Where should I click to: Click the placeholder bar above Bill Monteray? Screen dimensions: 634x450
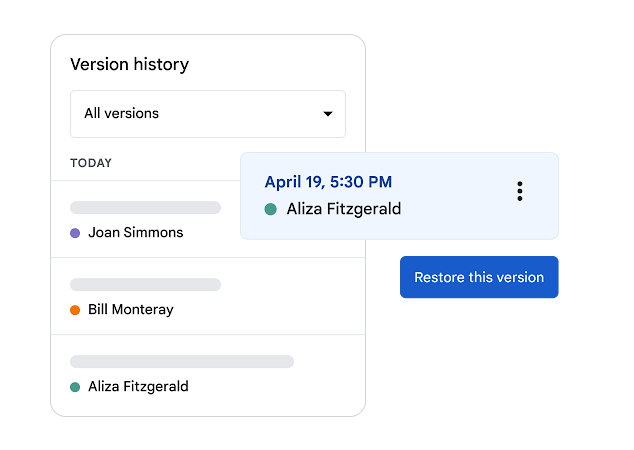(146, 285)
